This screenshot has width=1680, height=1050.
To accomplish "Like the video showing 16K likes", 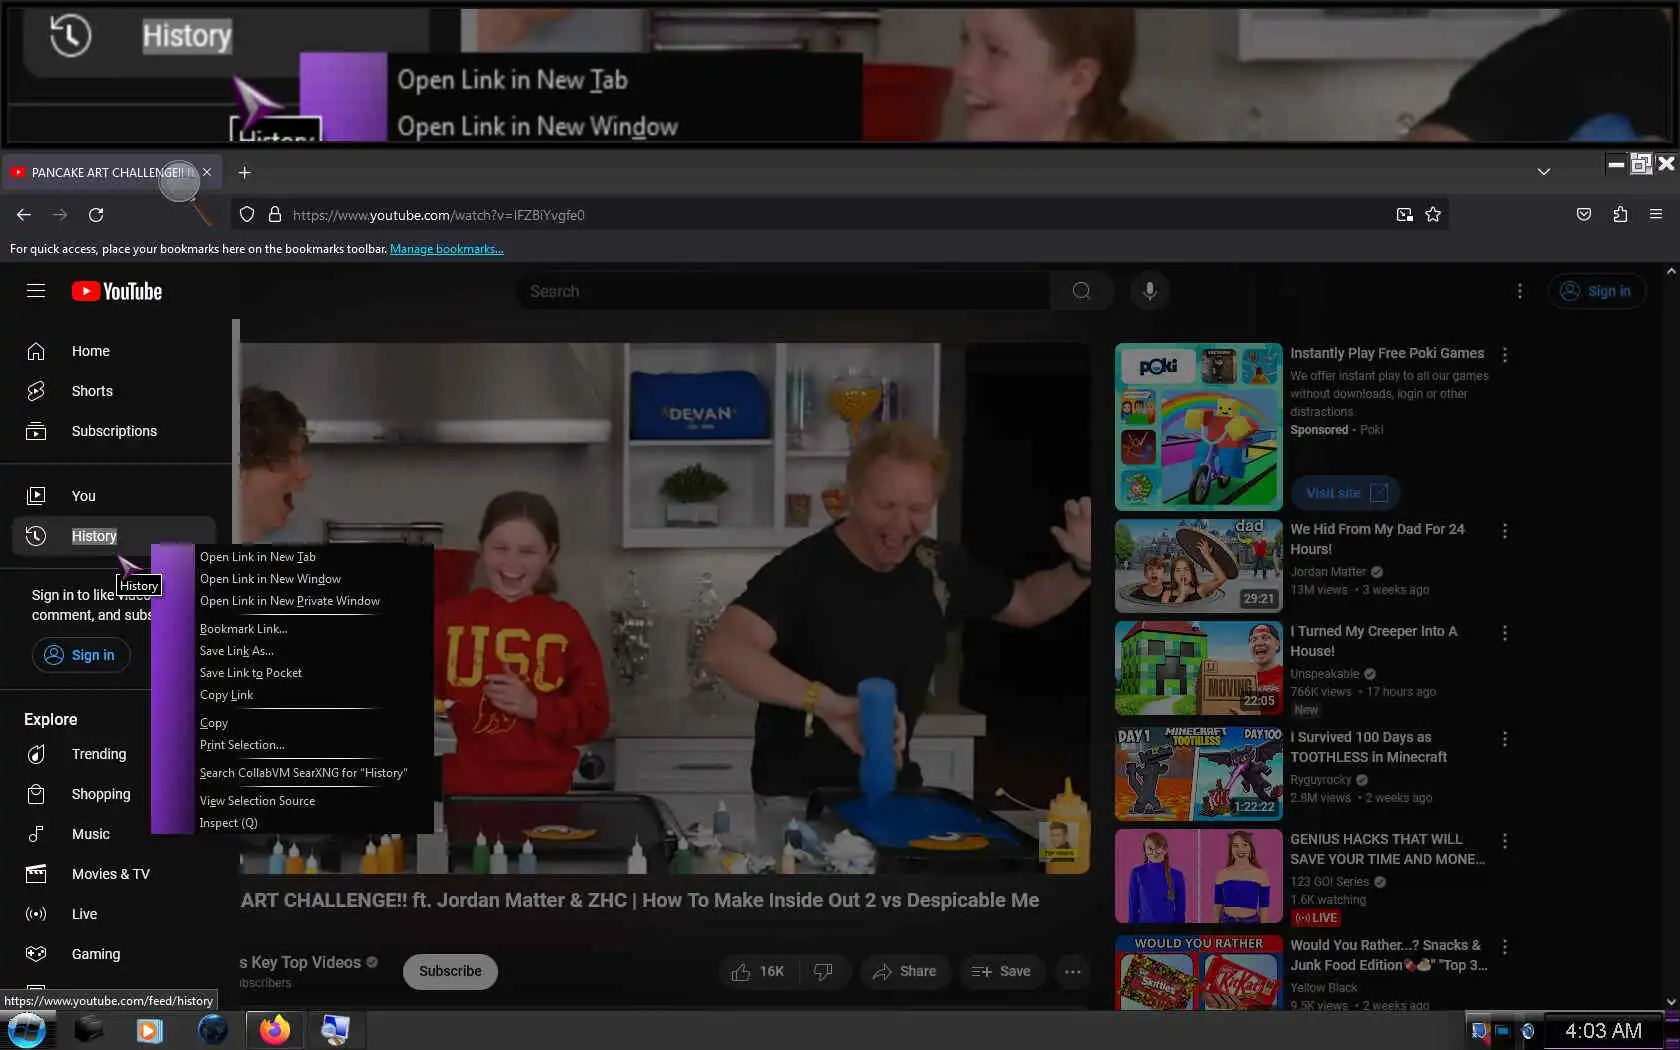I will [757, 971].
